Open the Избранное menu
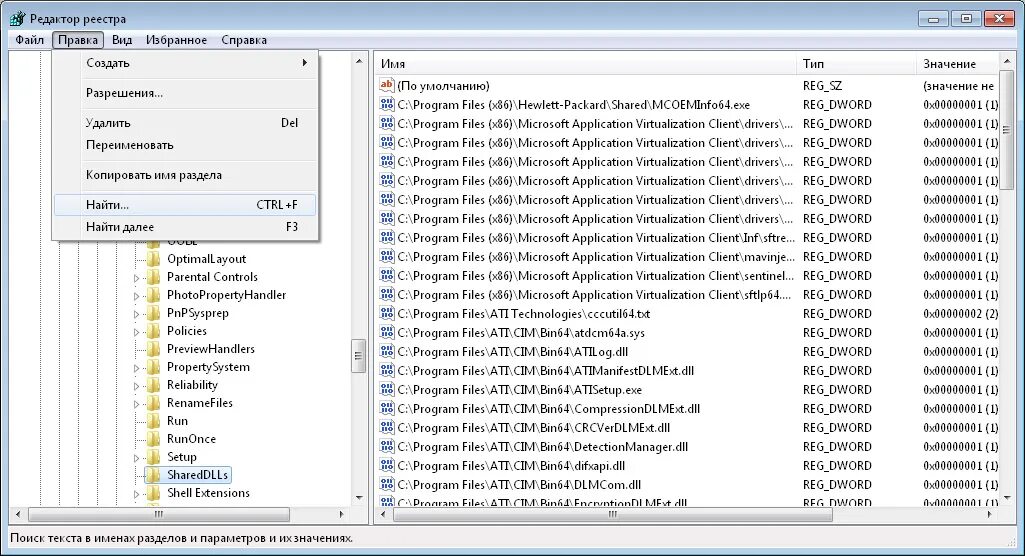 pyautogui.click(x=176, y=40)
